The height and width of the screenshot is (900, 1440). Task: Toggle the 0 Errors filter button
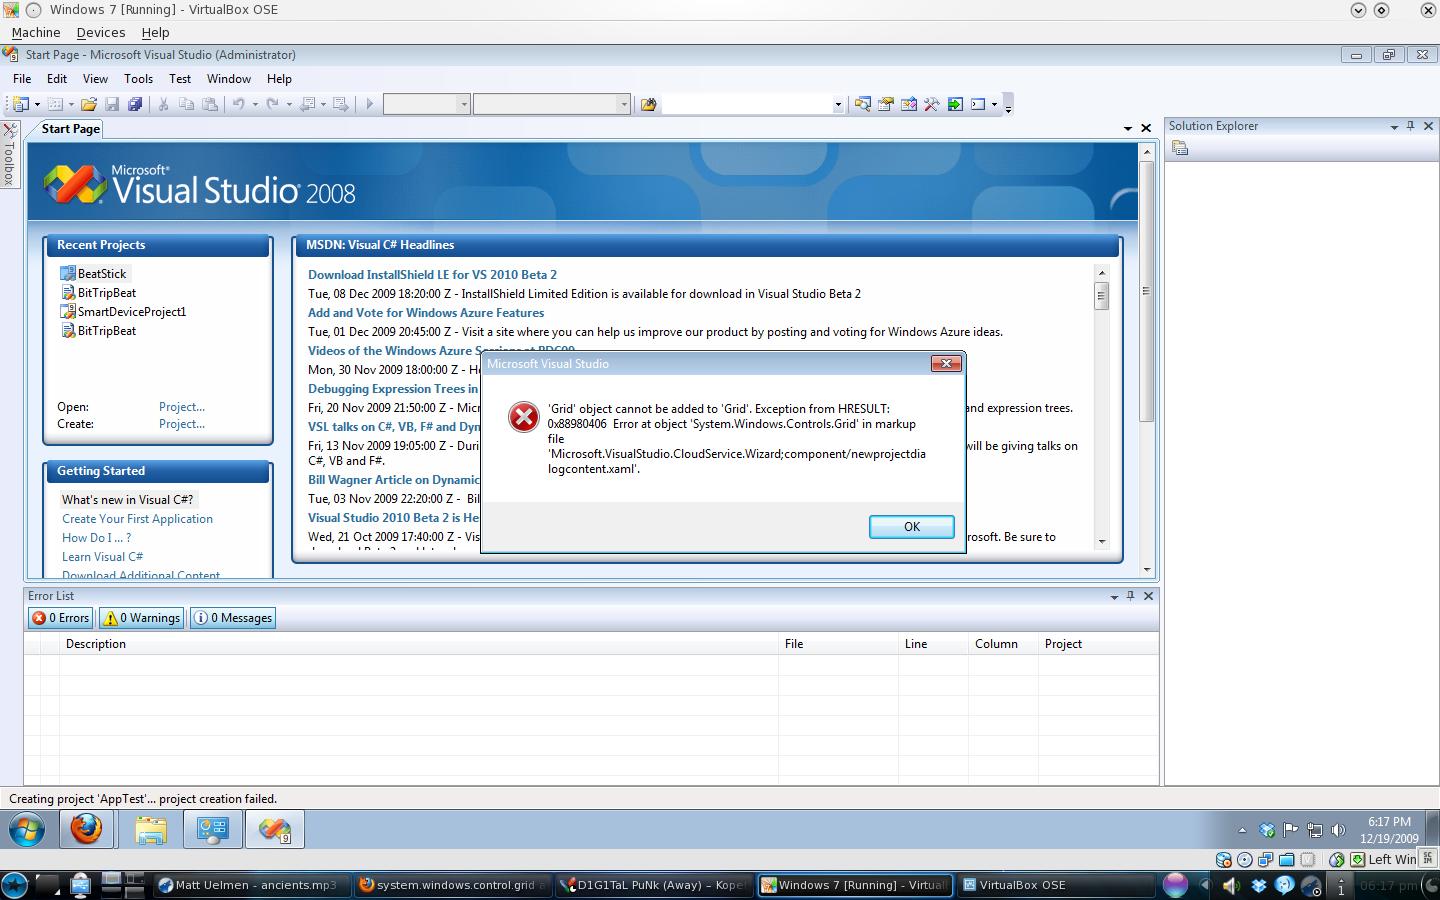[x=61, y=618]
